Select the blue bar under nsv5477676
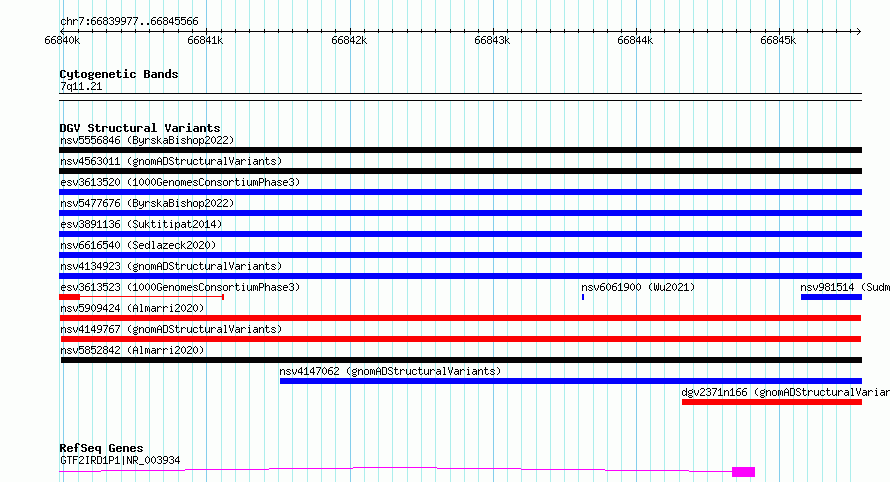890x482 pixels. pos(460,213)
